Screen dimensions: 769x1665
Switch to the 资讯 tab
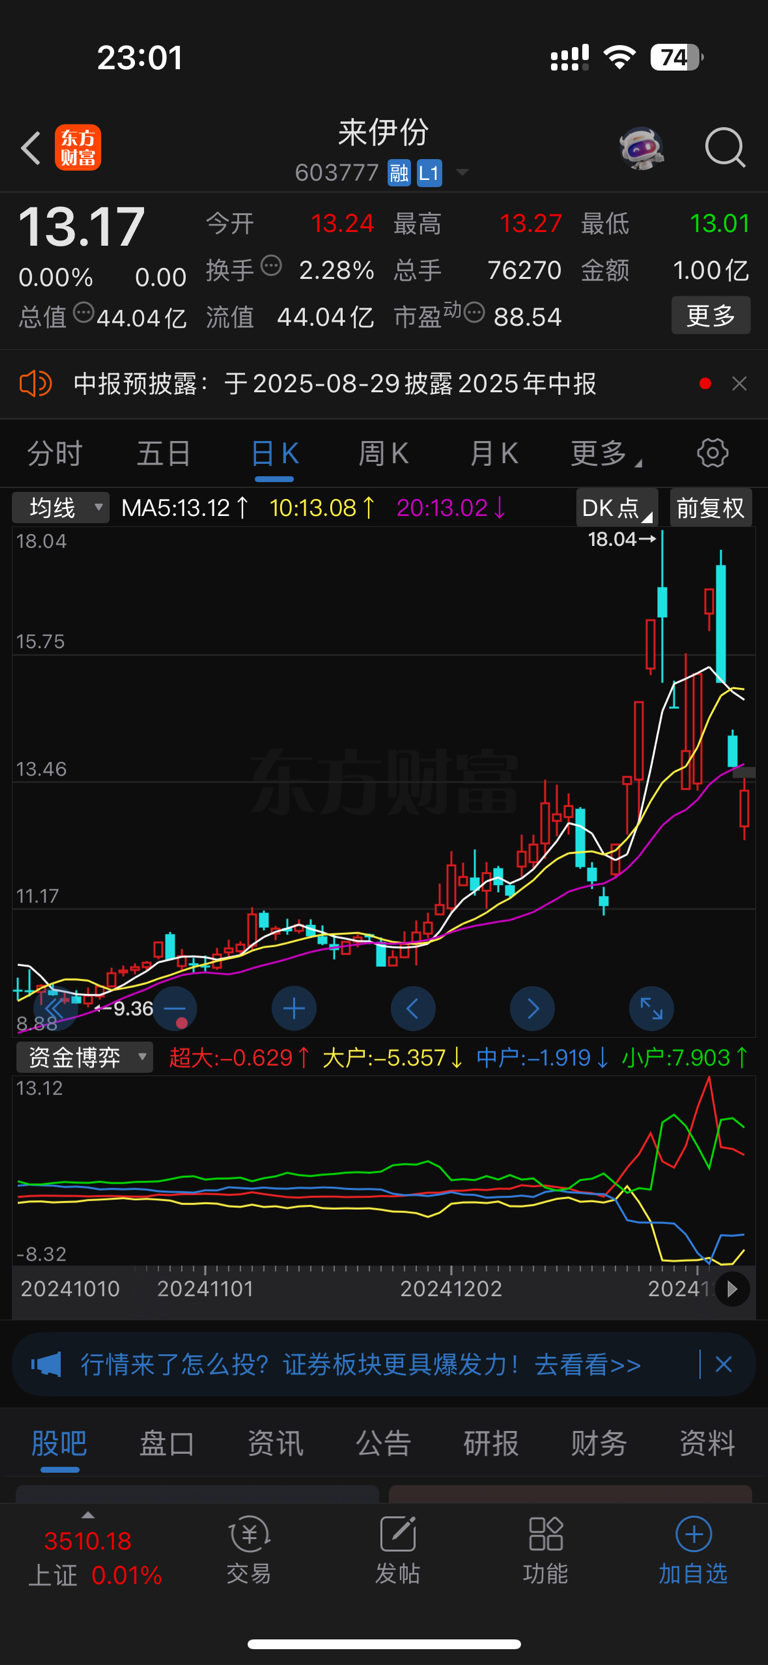click(275, 1443)
